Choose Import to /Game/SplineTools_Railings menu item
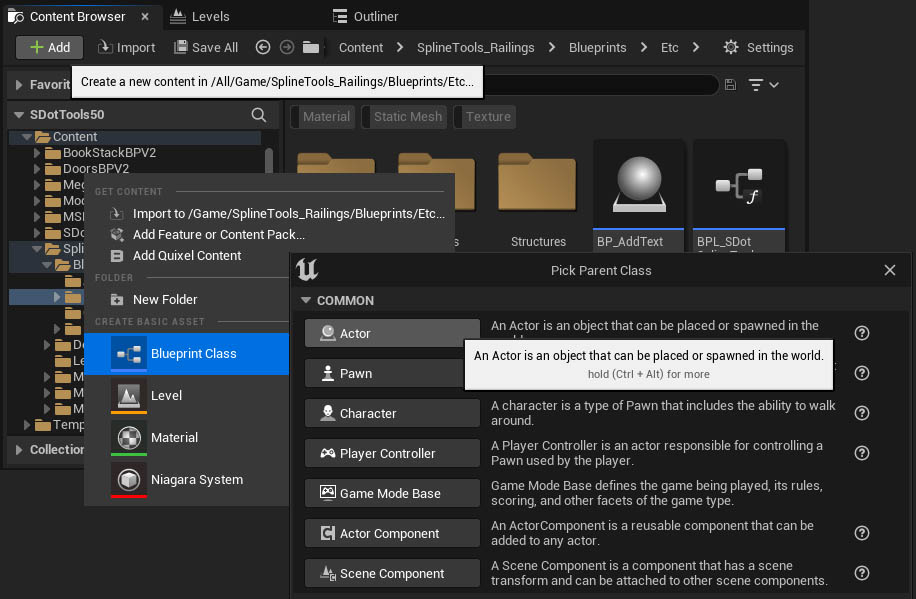The image size is (916, 599). [277, 214]
